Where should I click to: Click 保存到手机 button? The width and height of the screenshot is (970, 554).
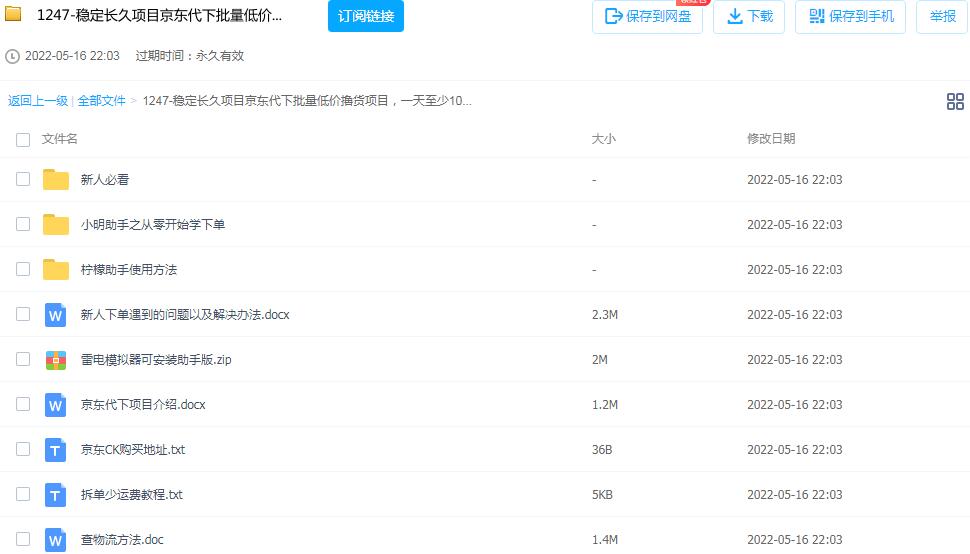(850, 16)
